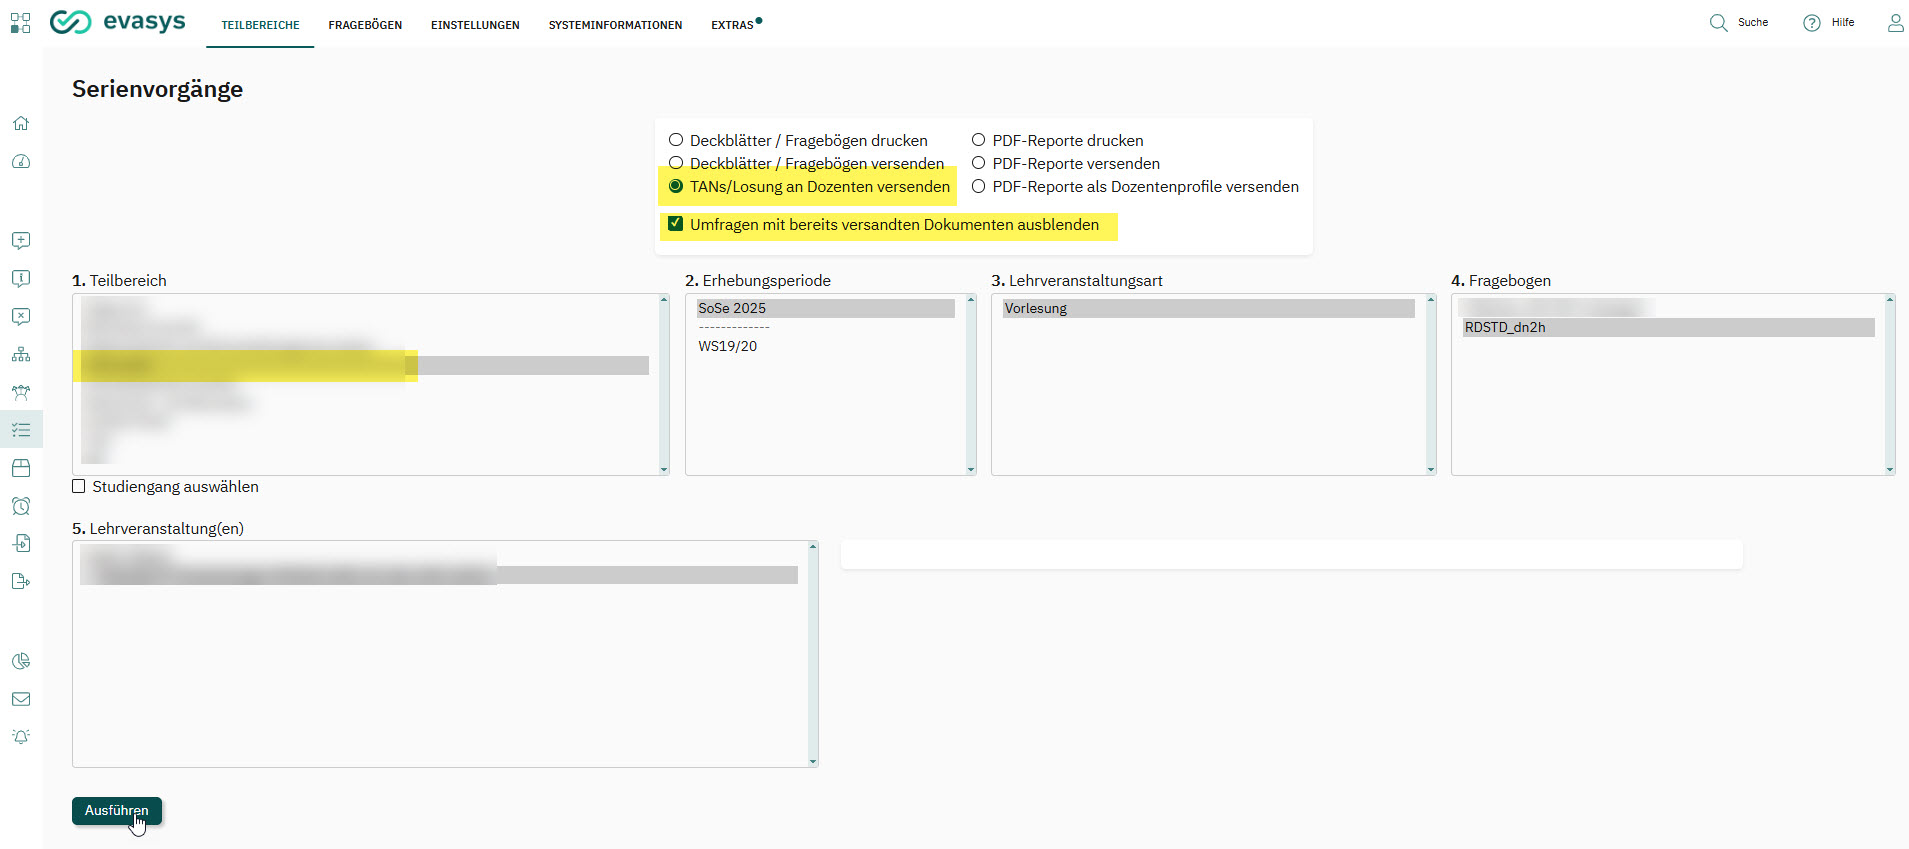
Task: Click the search magnifier icon
Action: (1718, 23)
